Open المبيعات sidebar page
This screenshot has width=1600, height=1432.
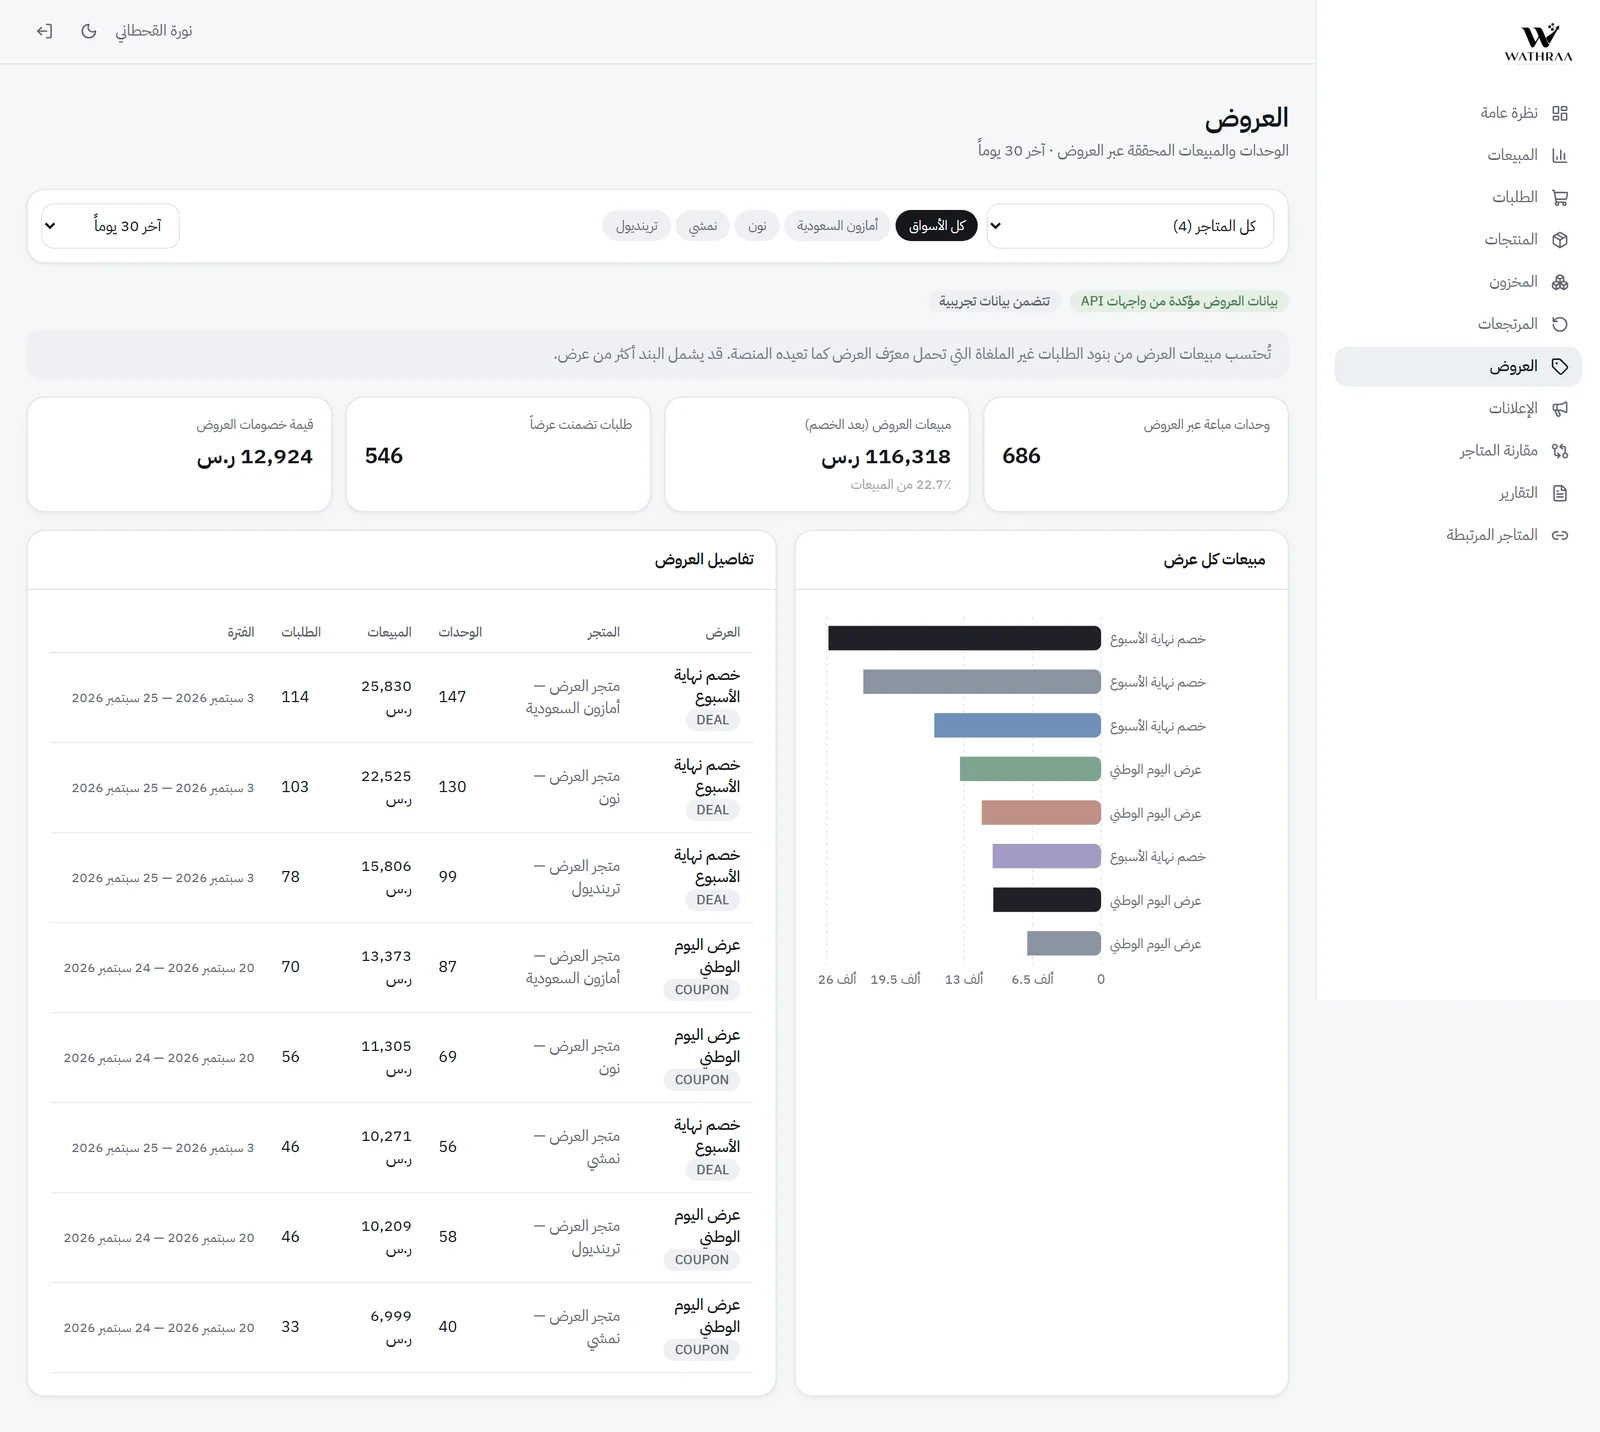tap(1458, 155)
